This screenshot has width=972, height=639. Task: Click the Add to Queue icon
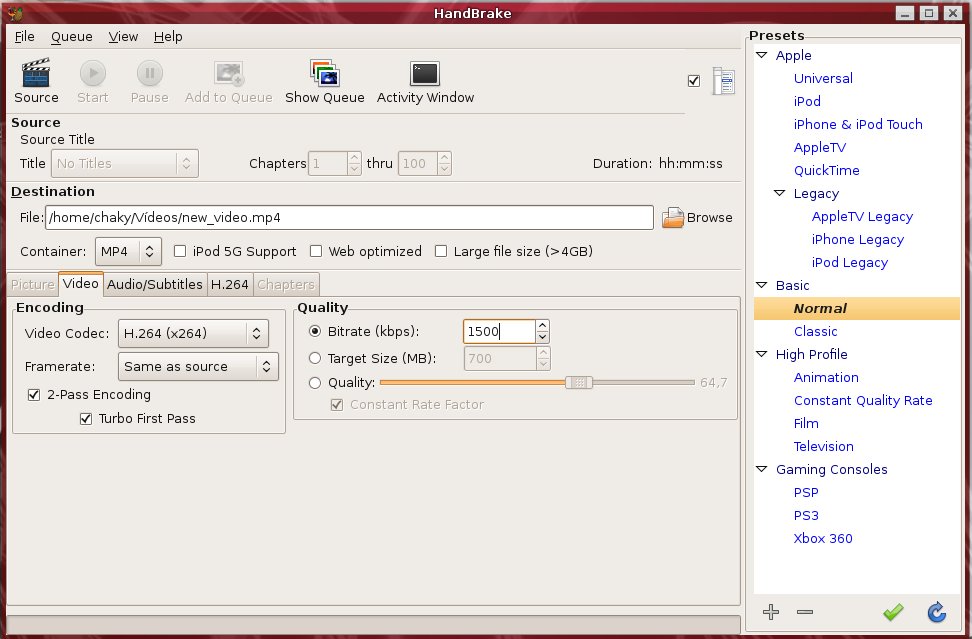[229, 73]
